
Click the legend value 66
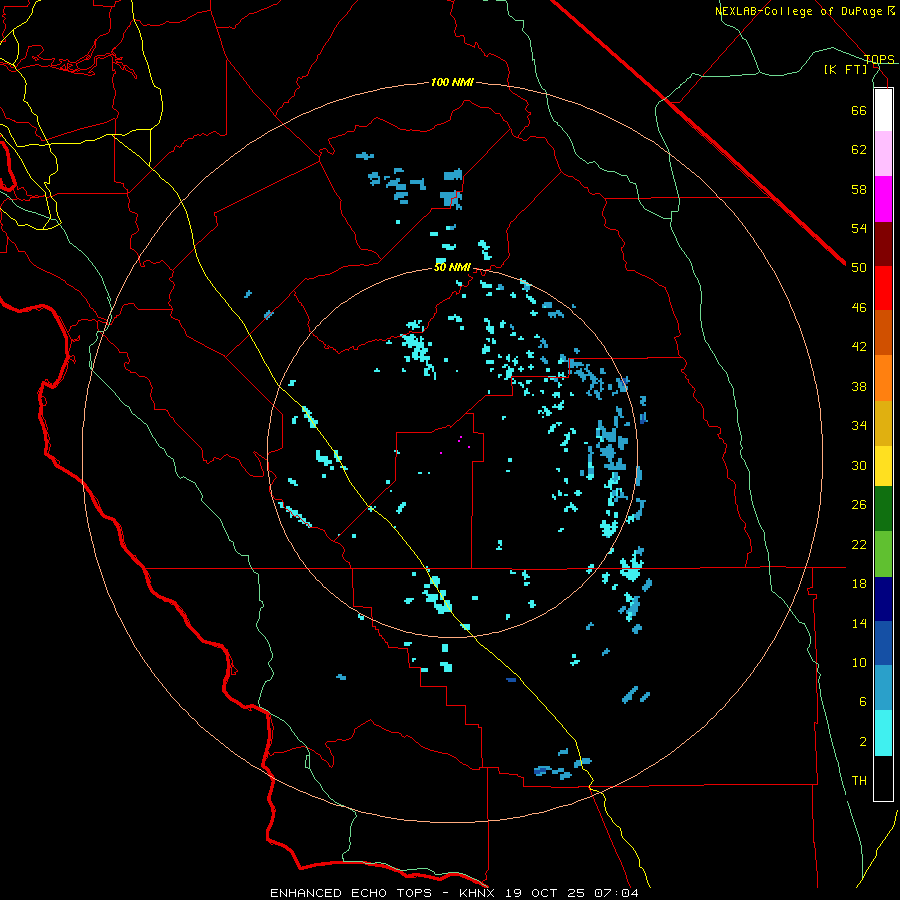[x=859, y=110]
